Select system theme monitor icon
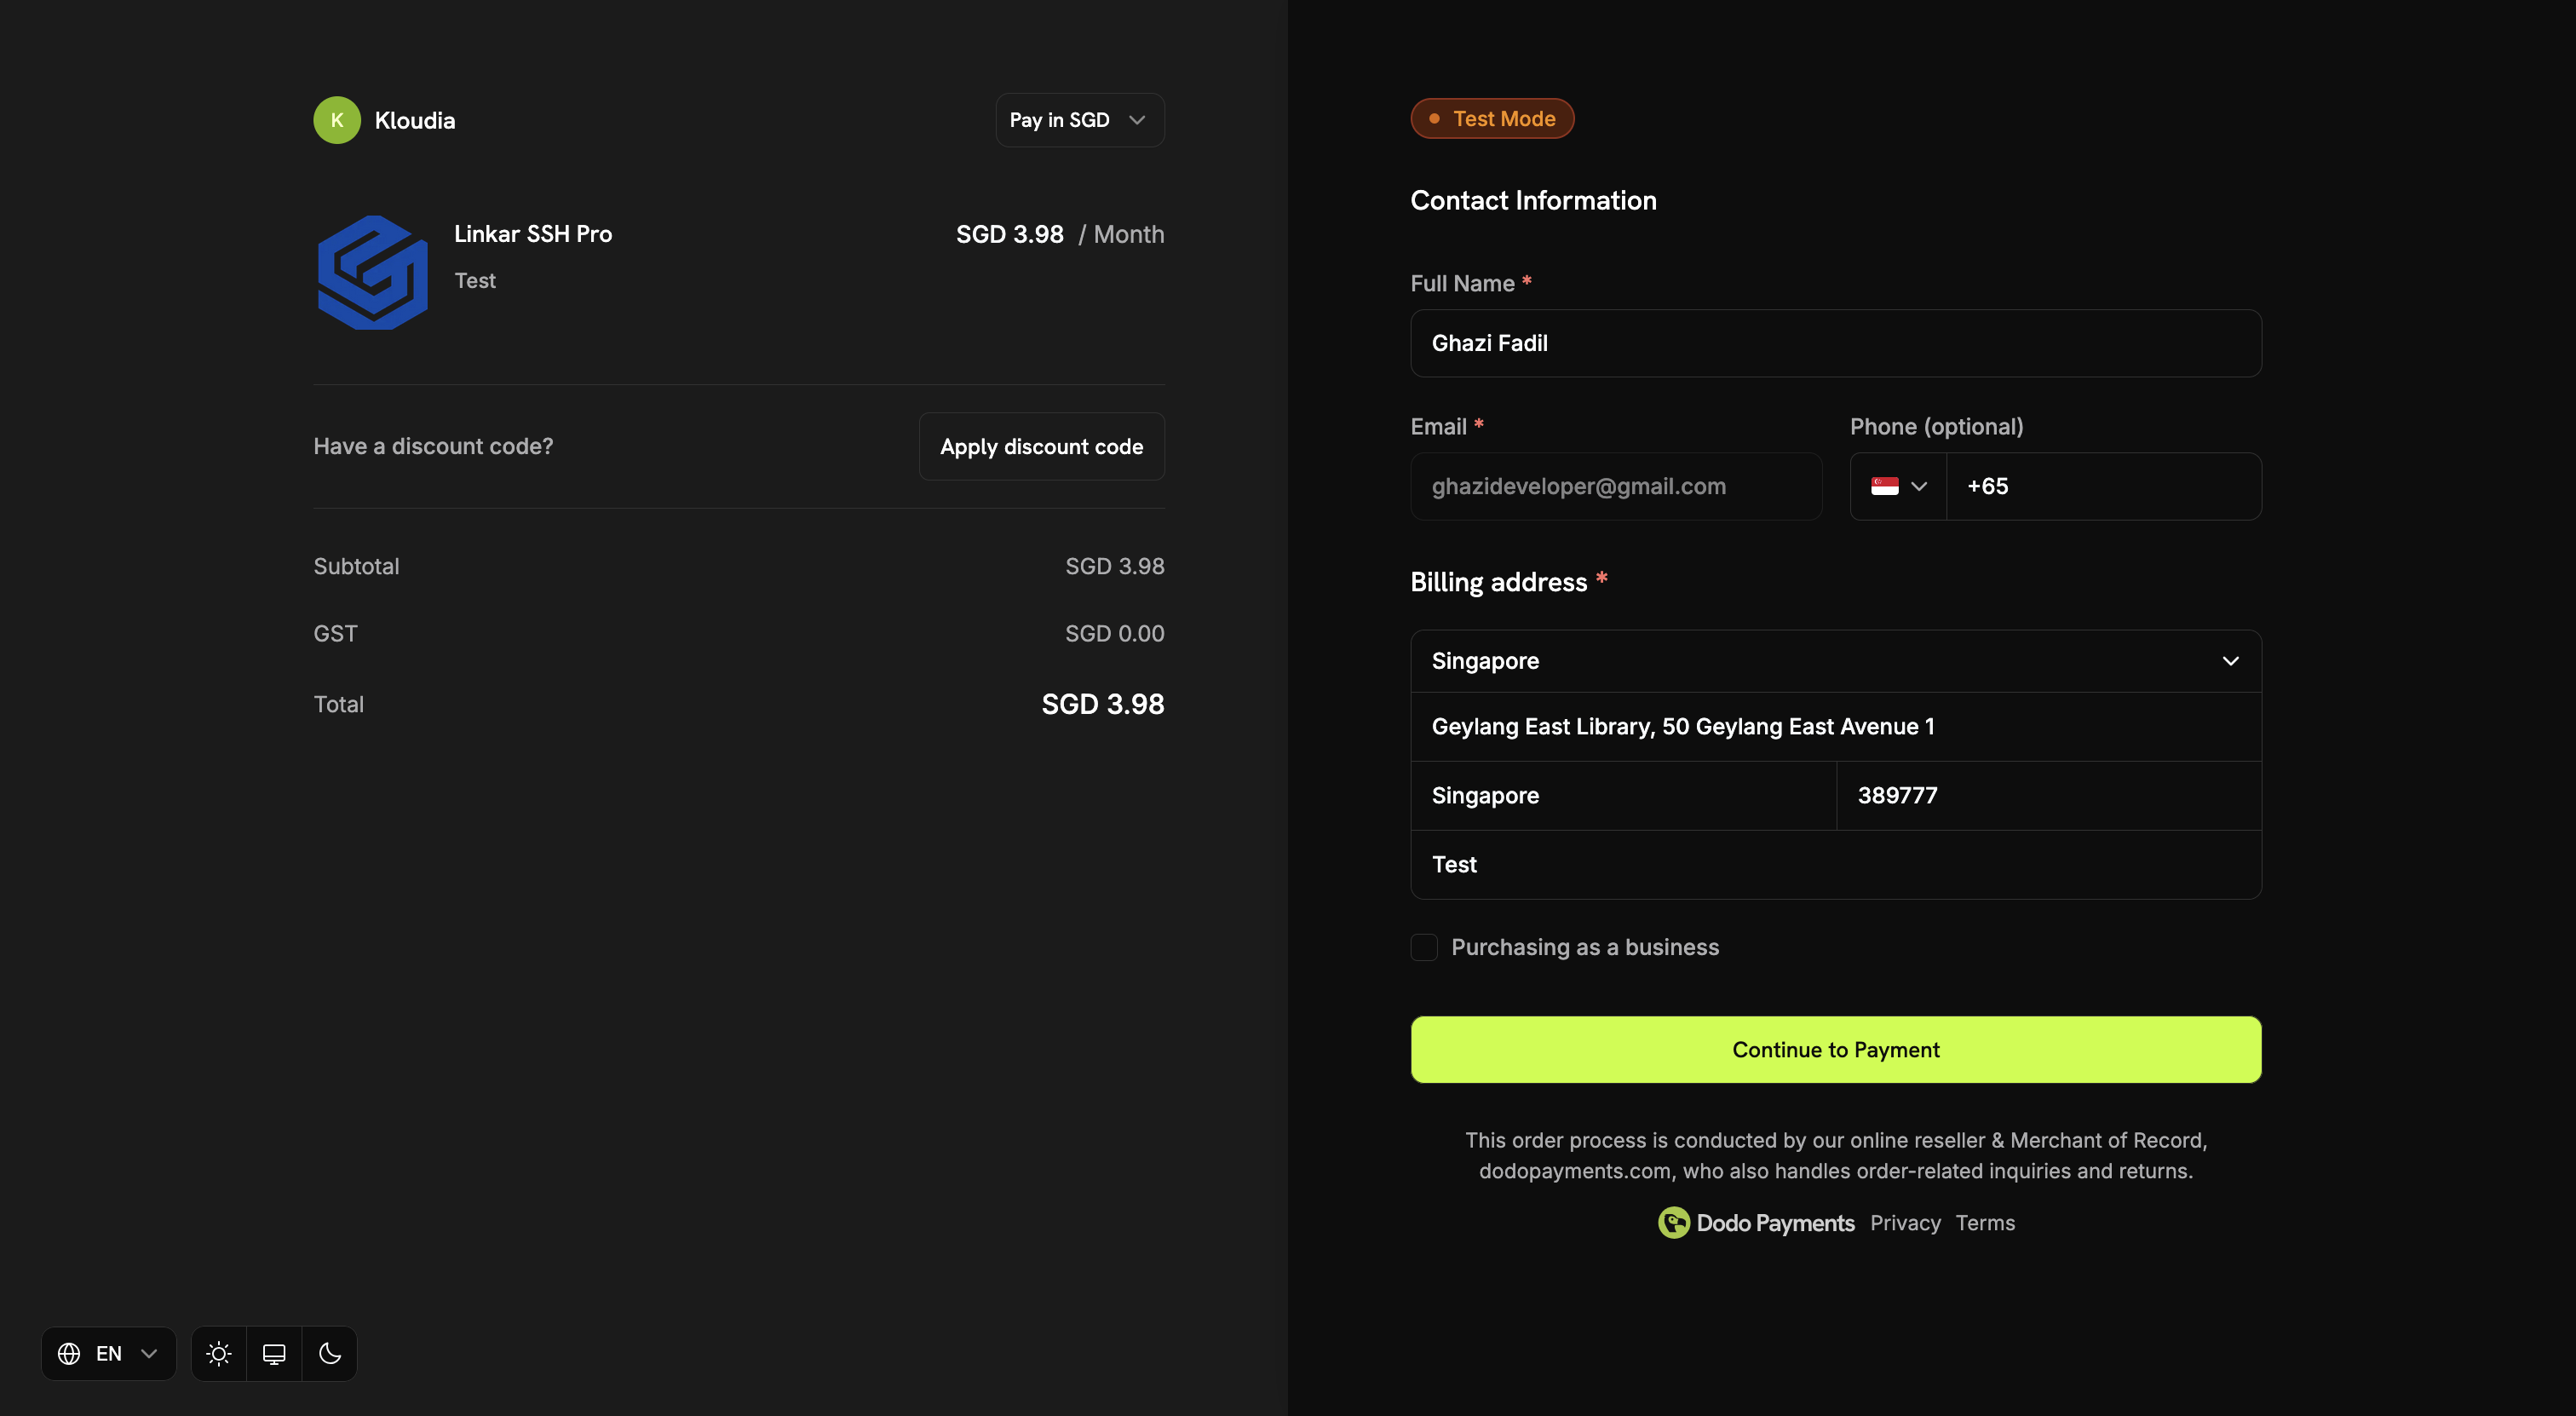The height and width of the screenshot is (1416, 2576). click(274, 1354)
